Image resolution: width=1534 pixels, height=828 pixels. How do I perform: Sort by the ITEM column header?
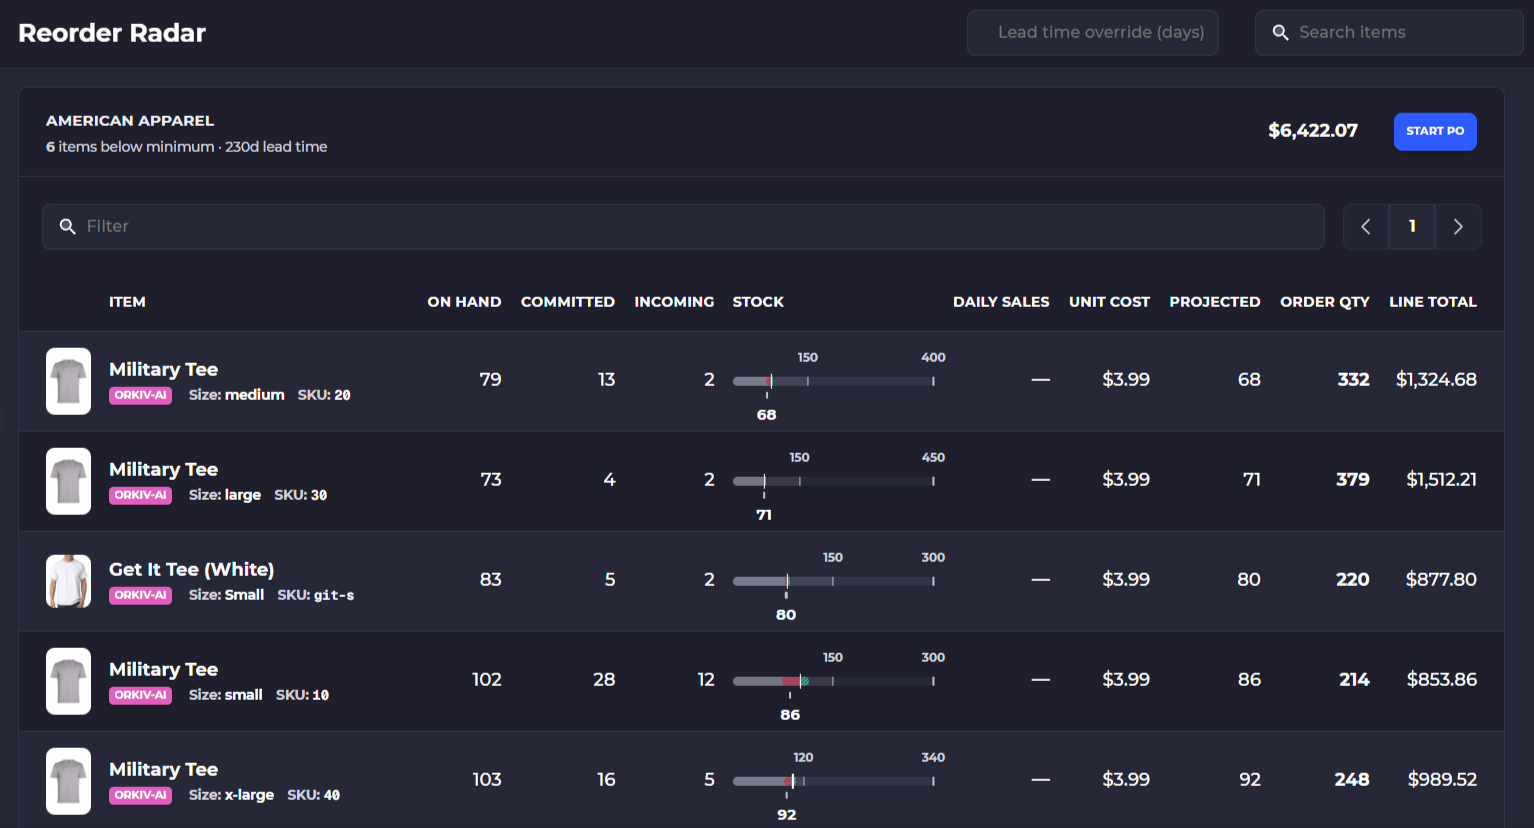(x=127, y=302)
